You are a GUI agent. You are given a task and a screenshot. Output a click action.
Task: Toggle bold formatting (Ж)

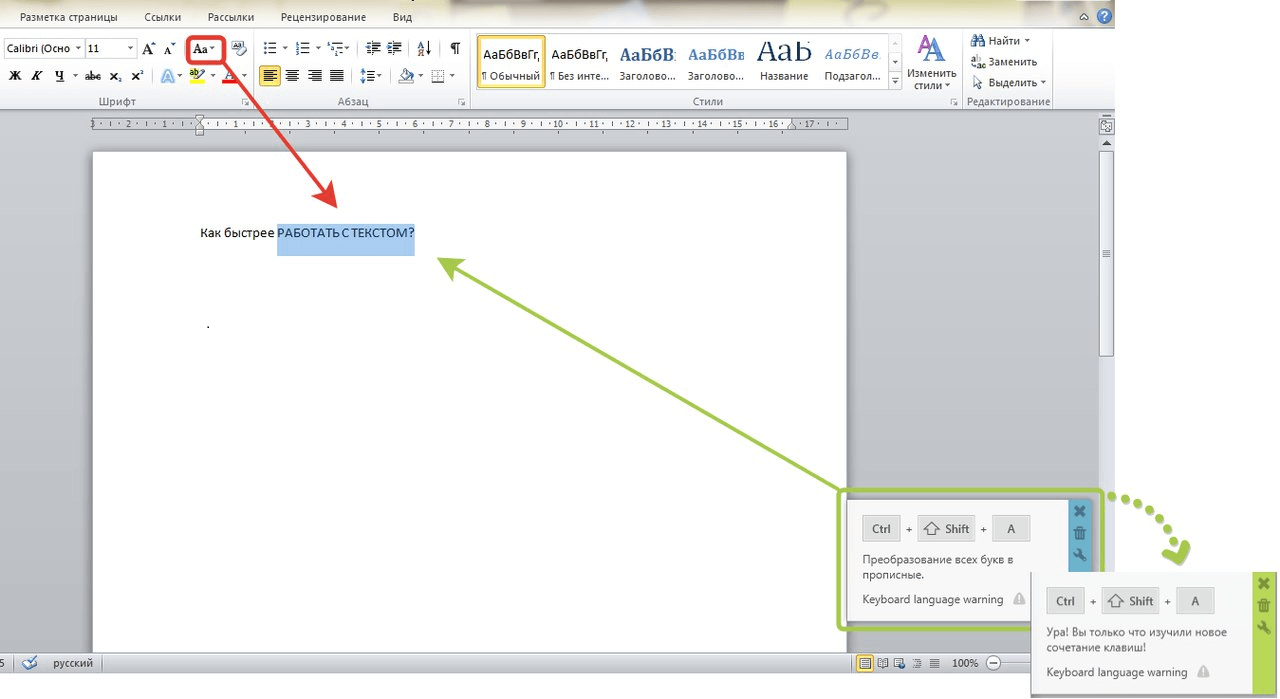coord(15,76)
